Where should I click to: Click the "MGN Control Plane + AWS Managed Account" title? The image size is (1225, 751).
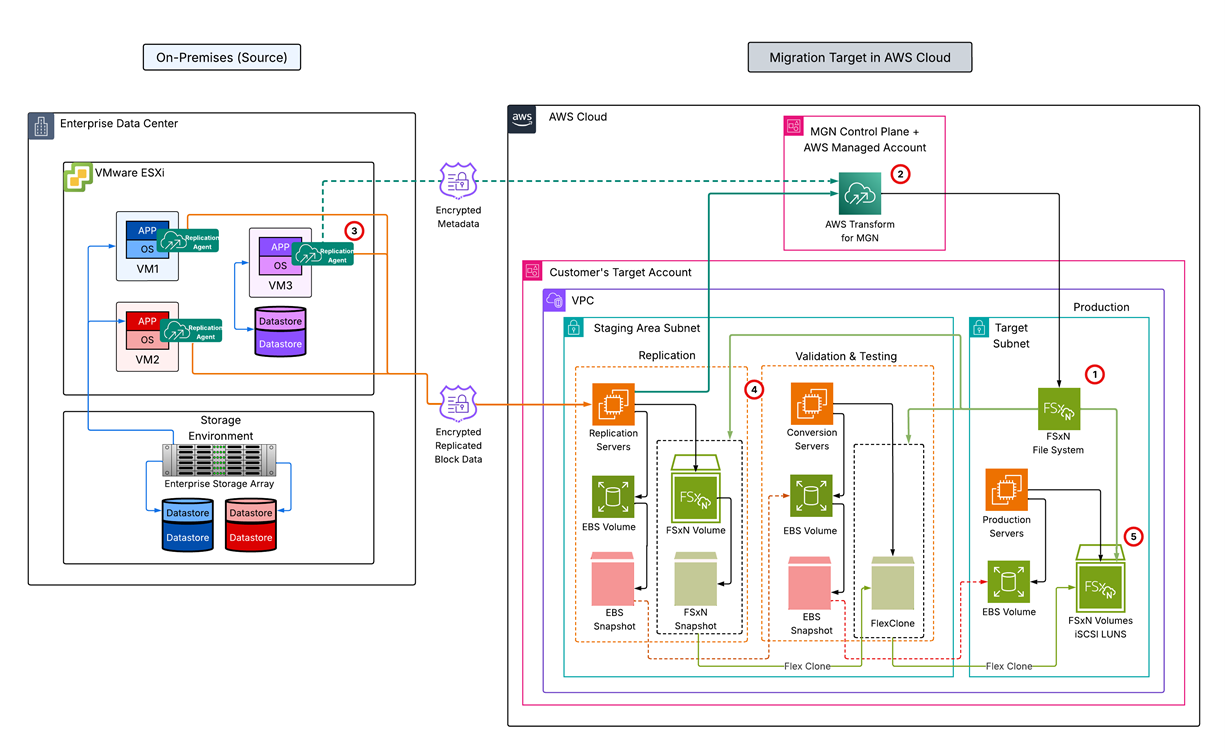pyautogui.click(x=865, y=139)
